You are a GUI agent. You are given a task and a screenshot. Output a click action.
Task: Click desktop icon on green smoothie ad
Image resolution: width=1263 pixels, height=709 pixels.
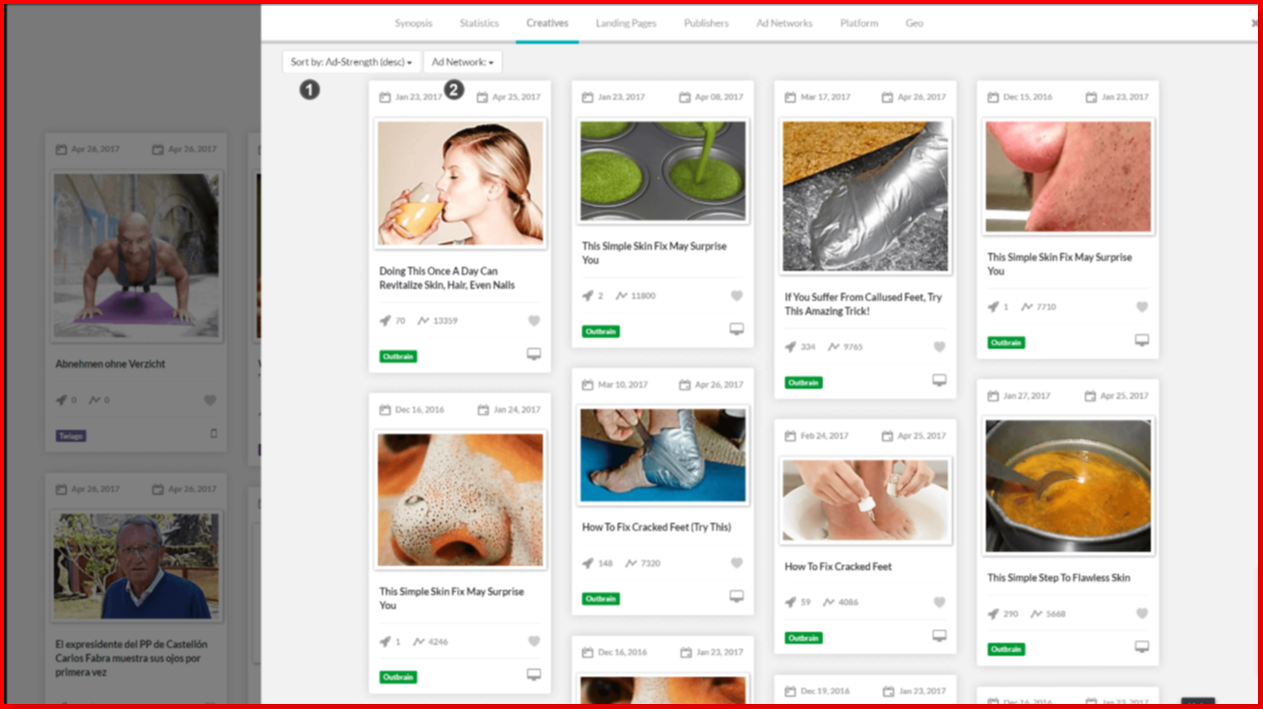pos(737,329)
